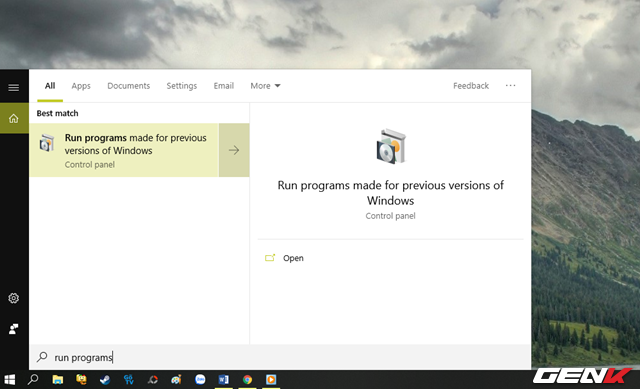Click the compatibility icon in the best match result
640x389 pixels.
pos(47,143)
